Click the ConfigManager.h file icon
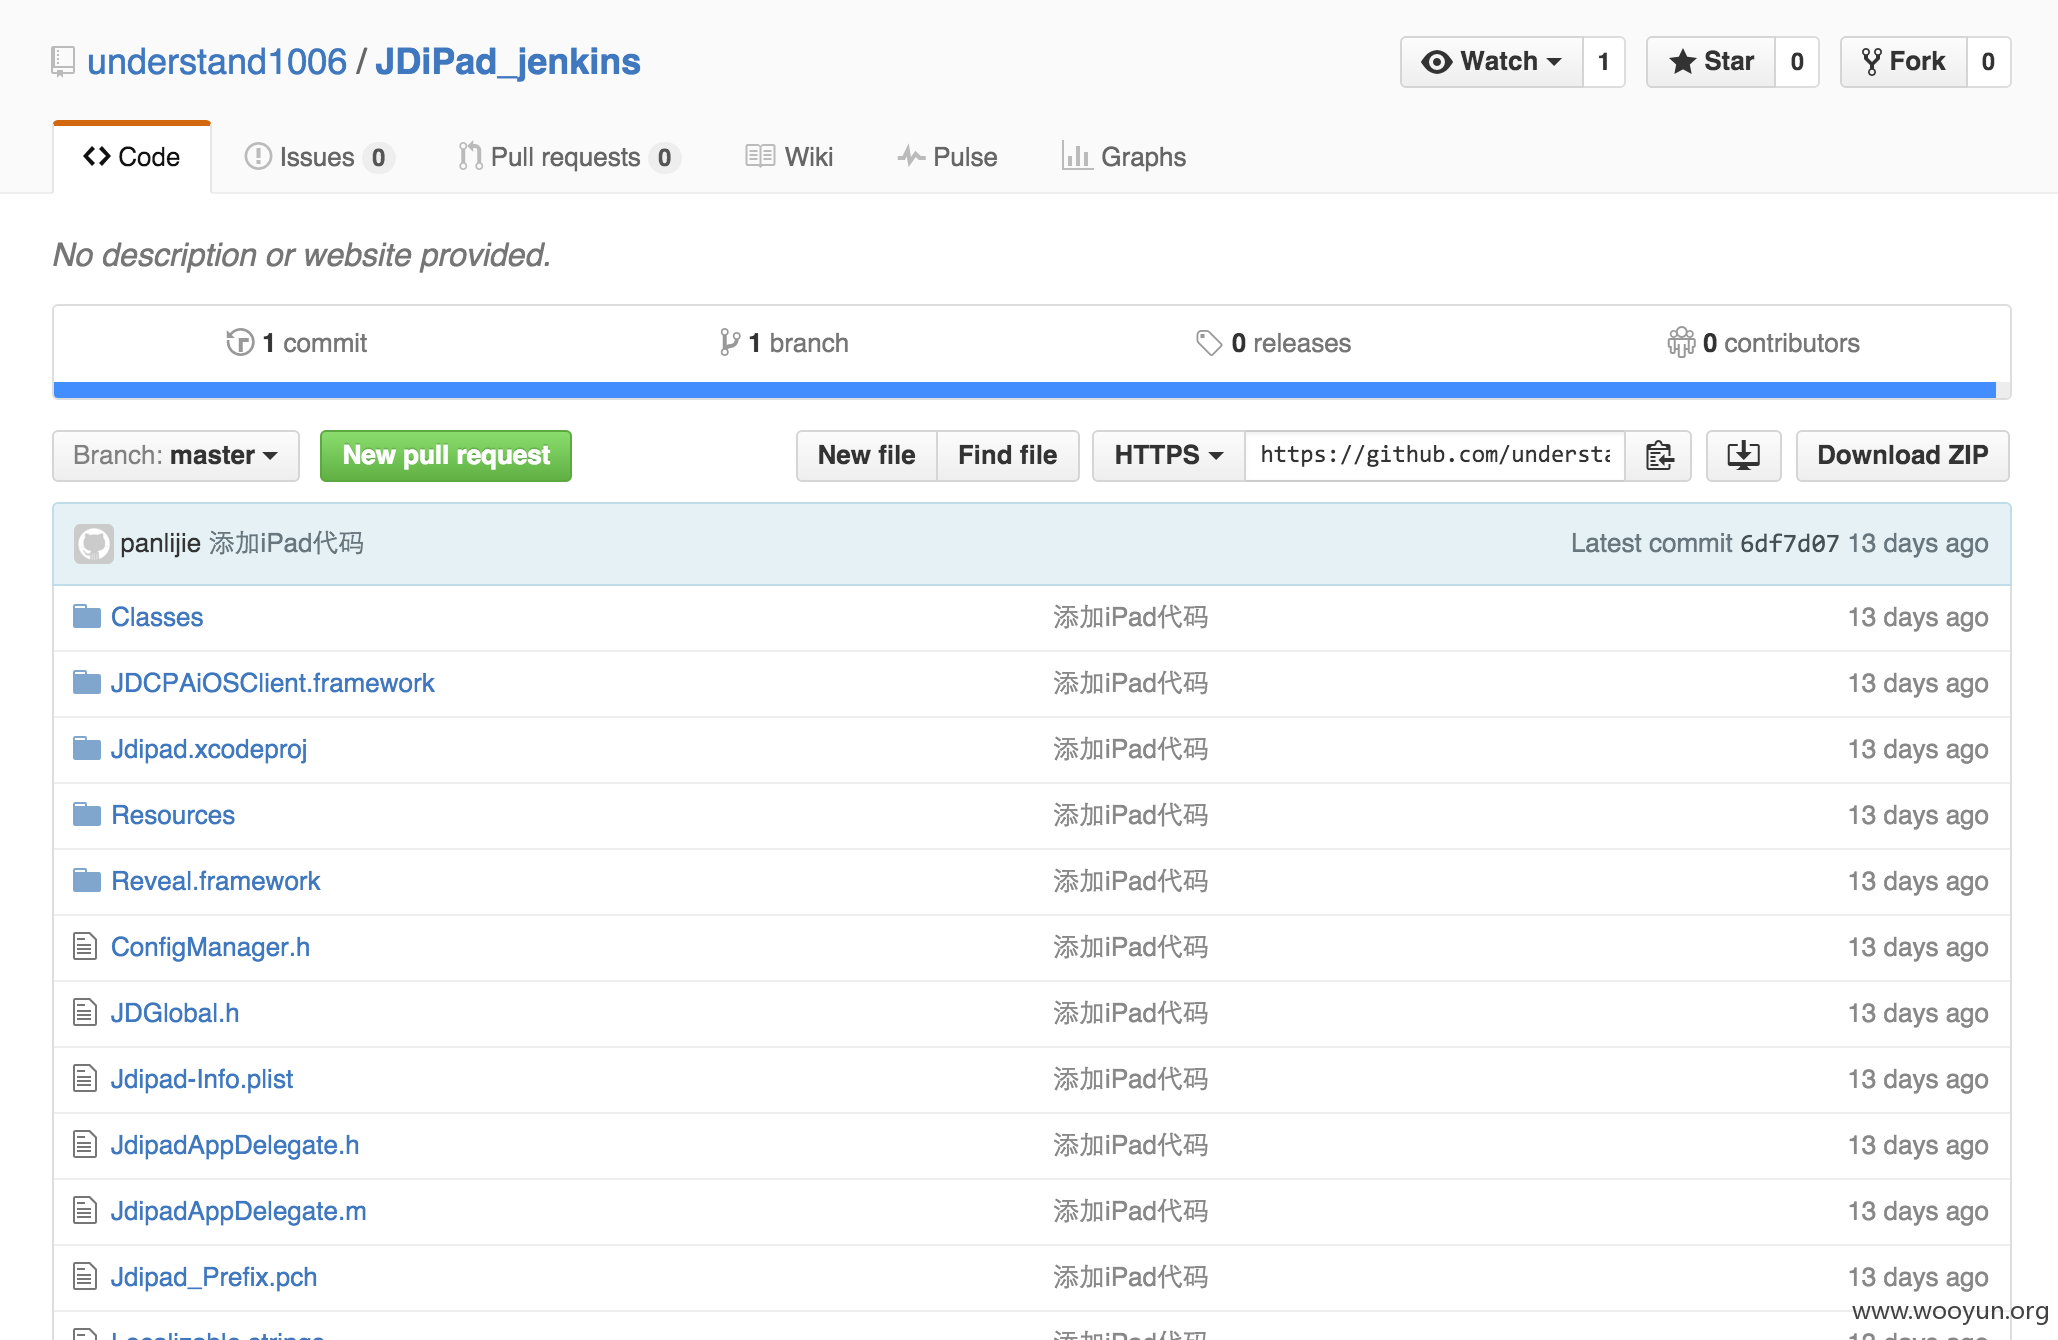2058x1340 pixels. click(85, 946)
